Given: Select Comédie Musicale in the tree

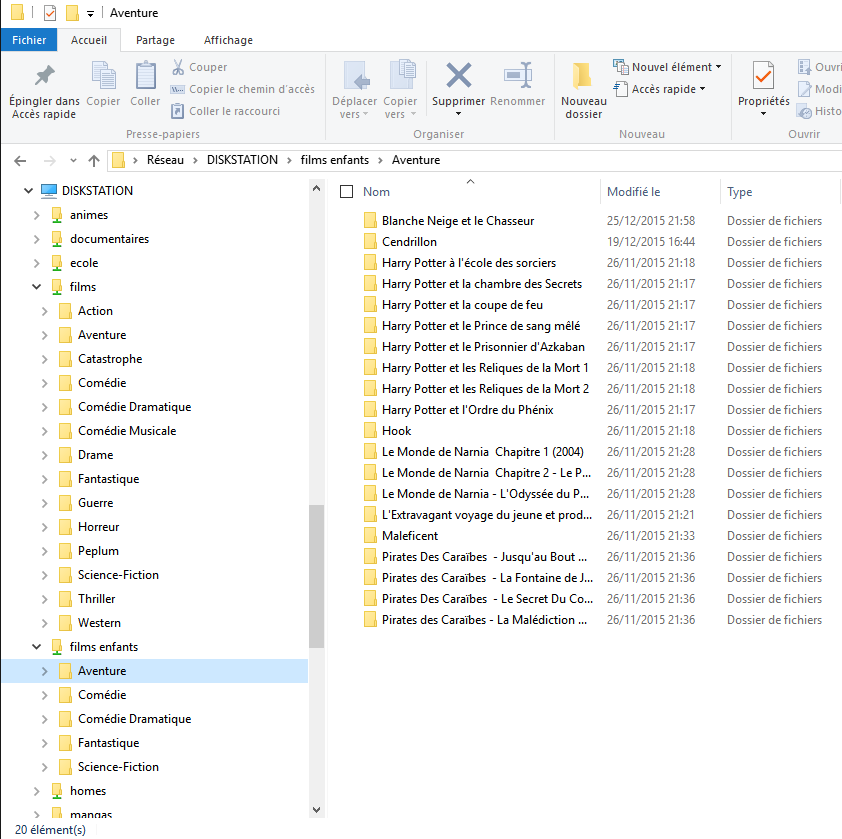Looking at the screenshot, I should click(127, 431).
